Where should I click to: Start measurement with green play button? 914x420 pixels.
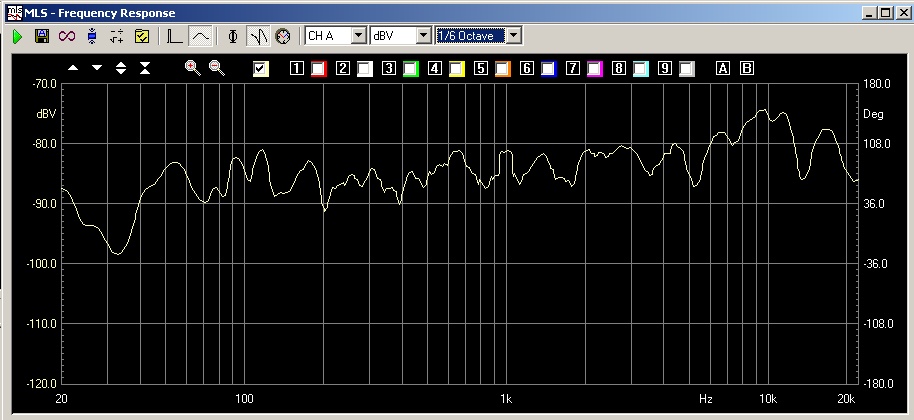click(17, 36)
